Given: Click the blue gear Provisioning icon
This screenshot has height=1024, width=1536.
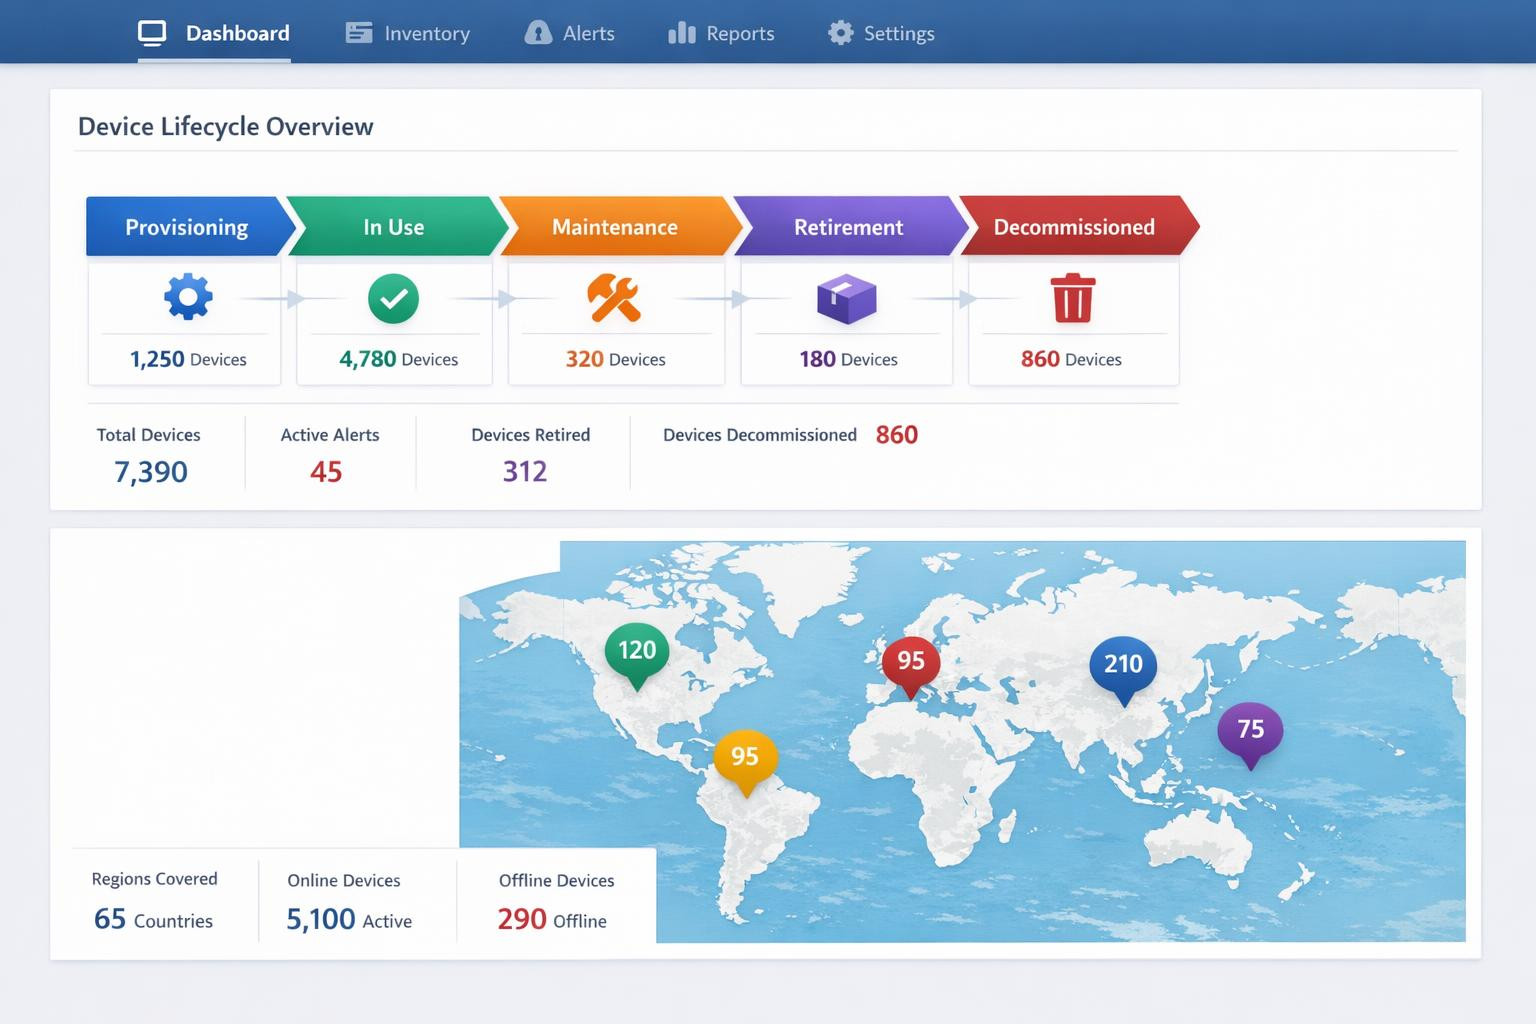Looking at the screenshot, I should coord(188,298).
